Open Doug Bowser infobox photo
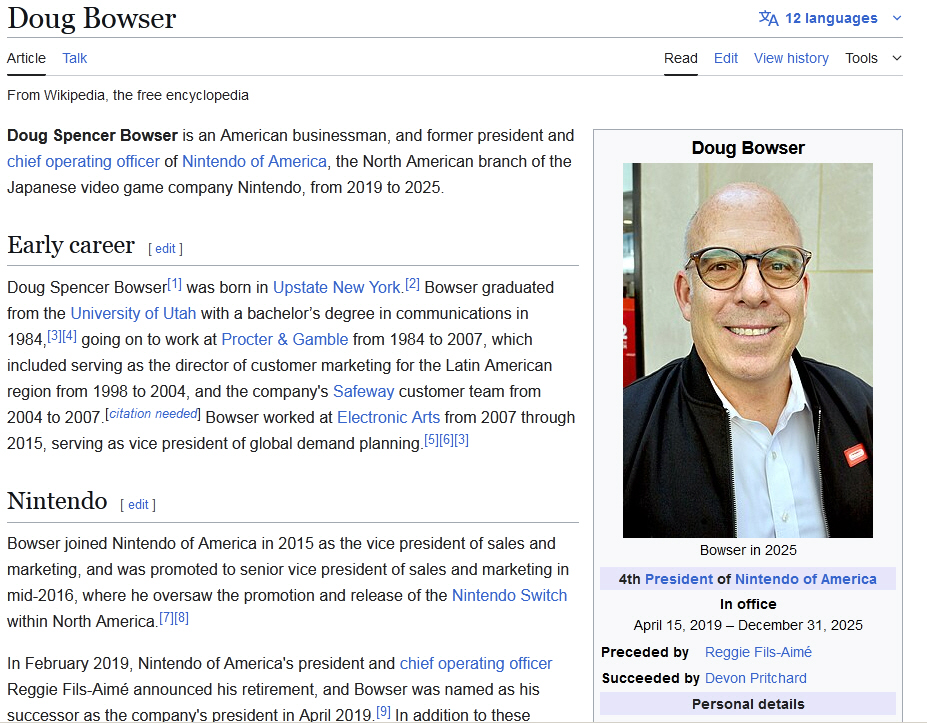The image size is (927, 724). tap(748, 350)
